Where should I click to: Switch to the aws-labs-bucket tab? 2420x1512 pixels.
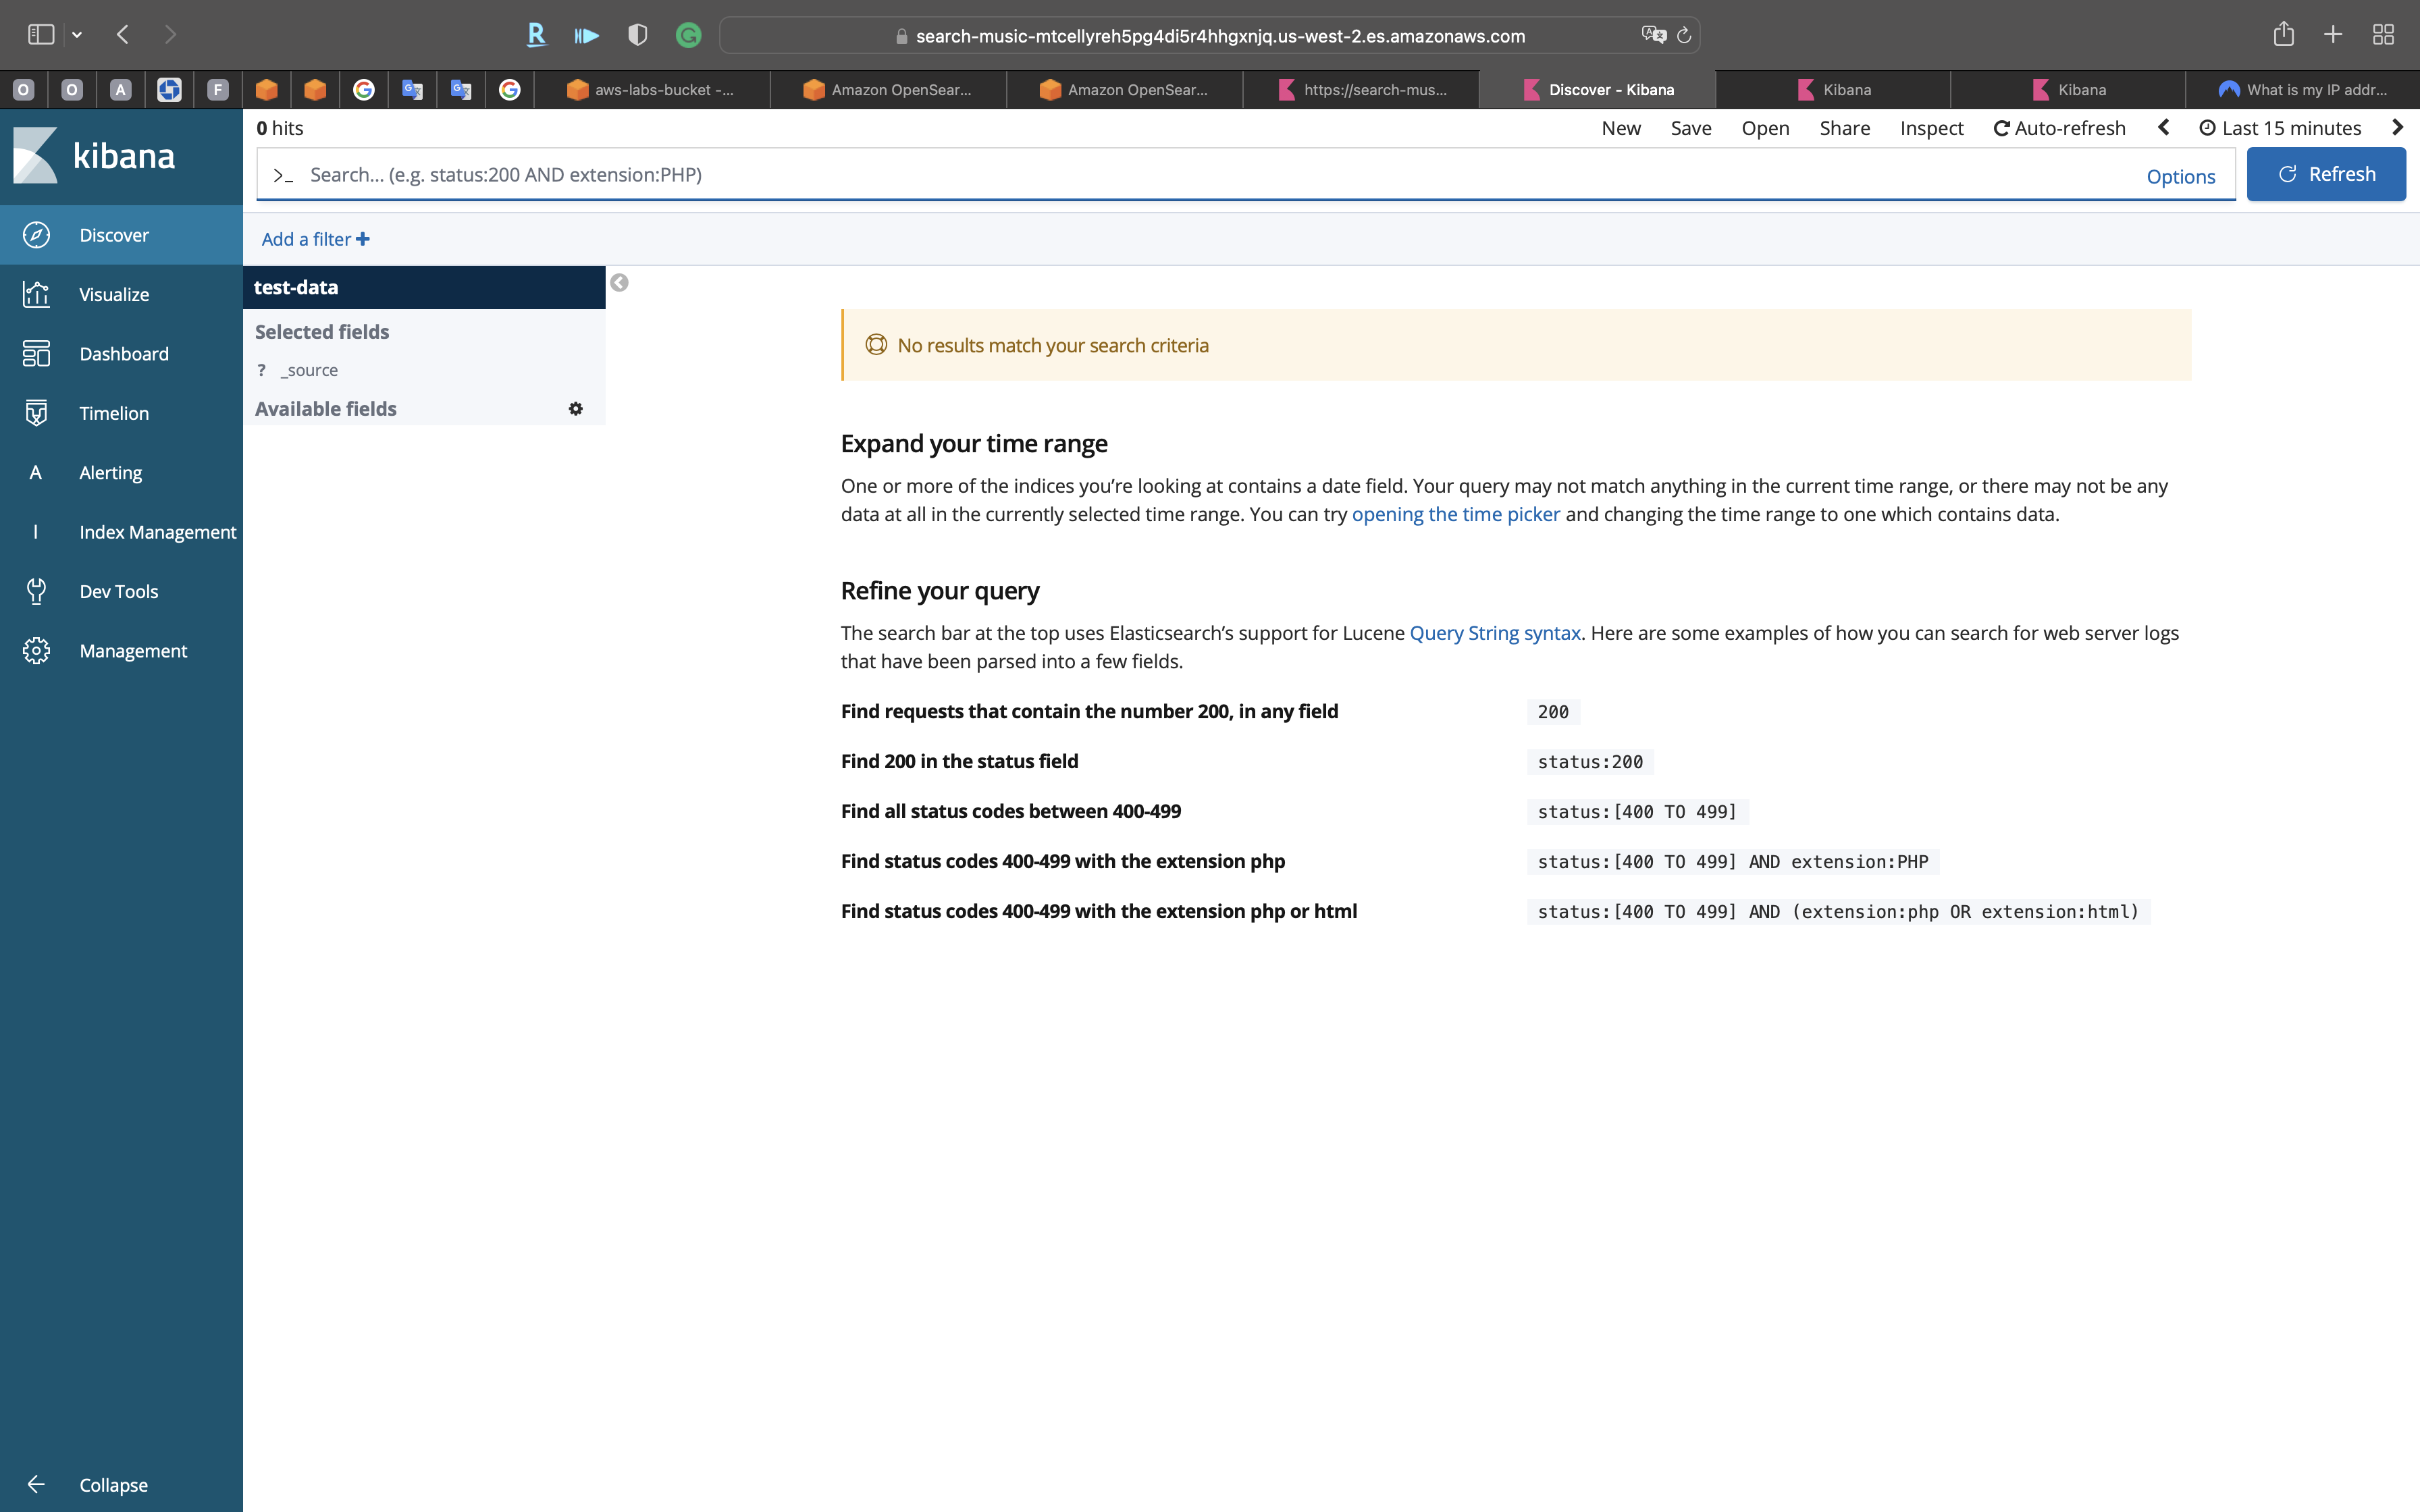pyautogui.click(x=651, y=90)
